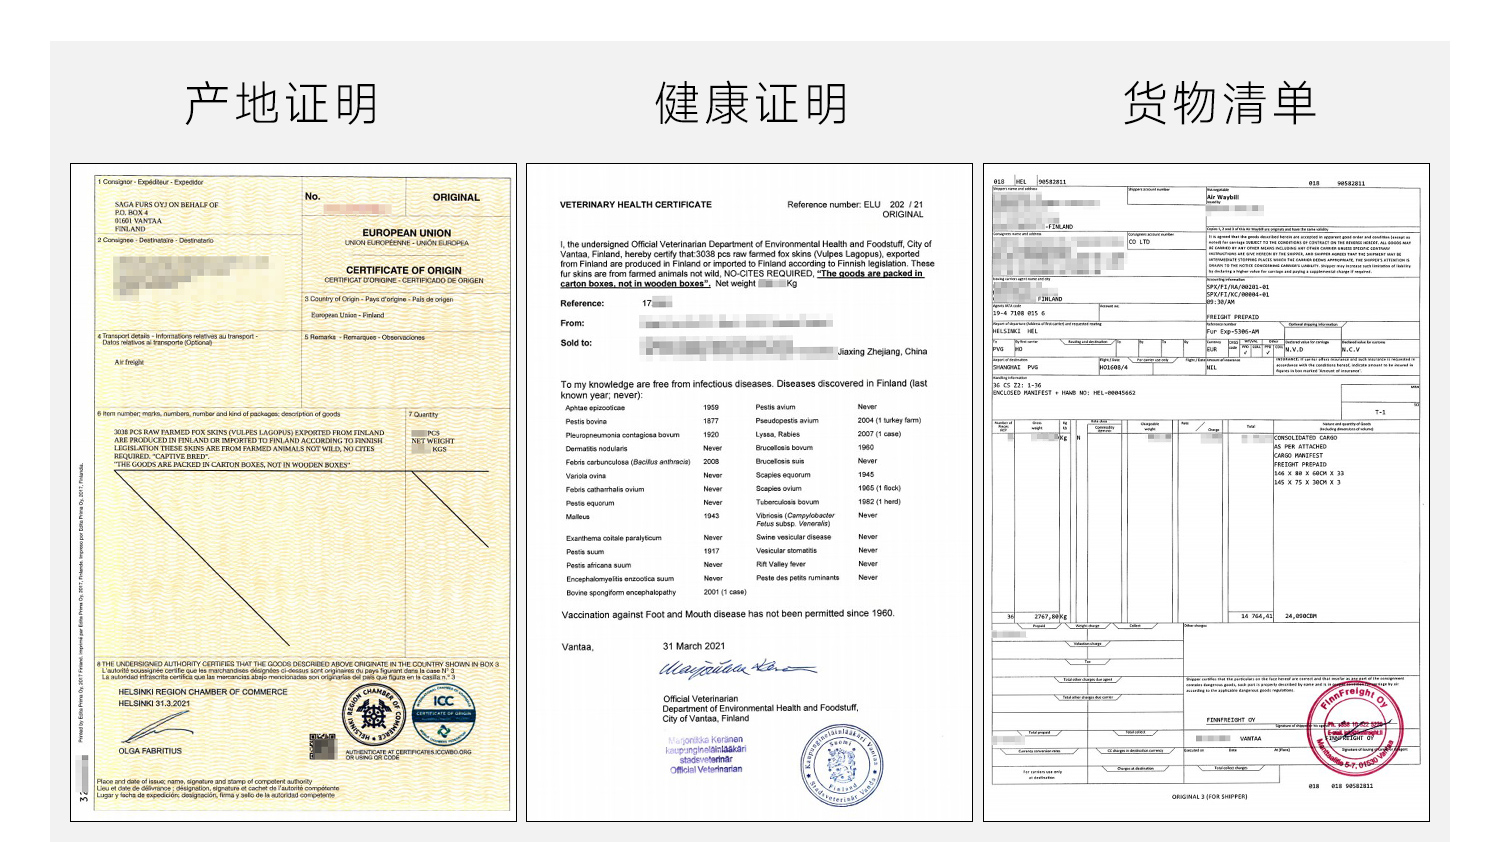
Task: Click the 健康证明 heading
Action: coord(751,104)
